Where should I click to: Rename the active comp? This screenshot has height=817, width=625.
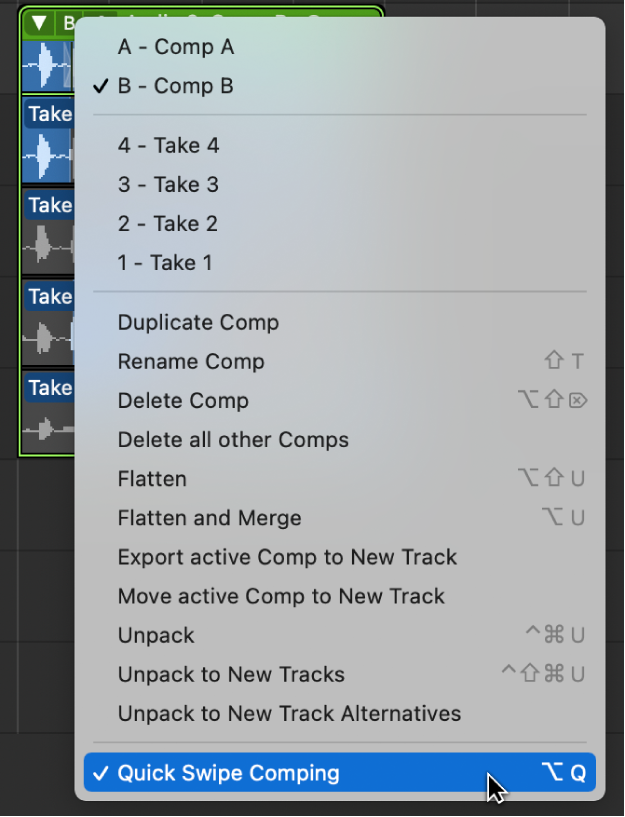click(x=190, y=361)
